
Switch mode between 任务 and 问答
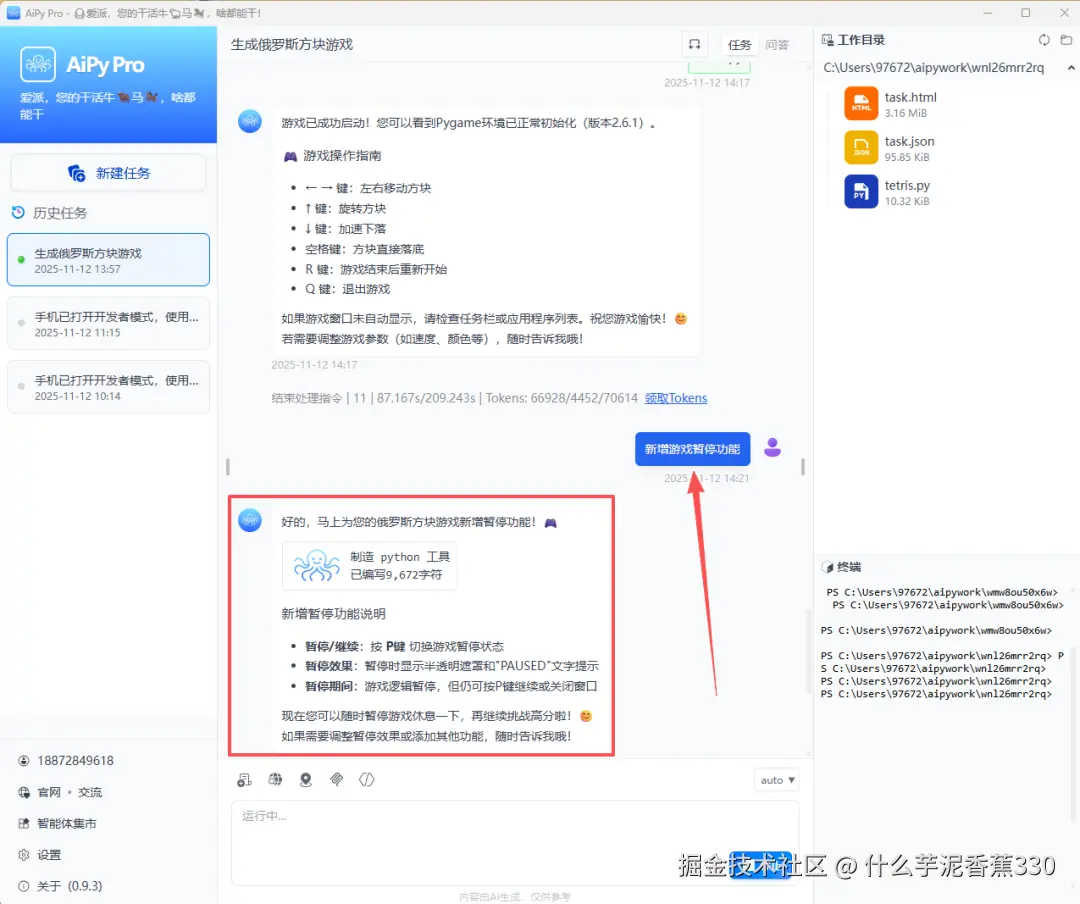coord(757,44)
